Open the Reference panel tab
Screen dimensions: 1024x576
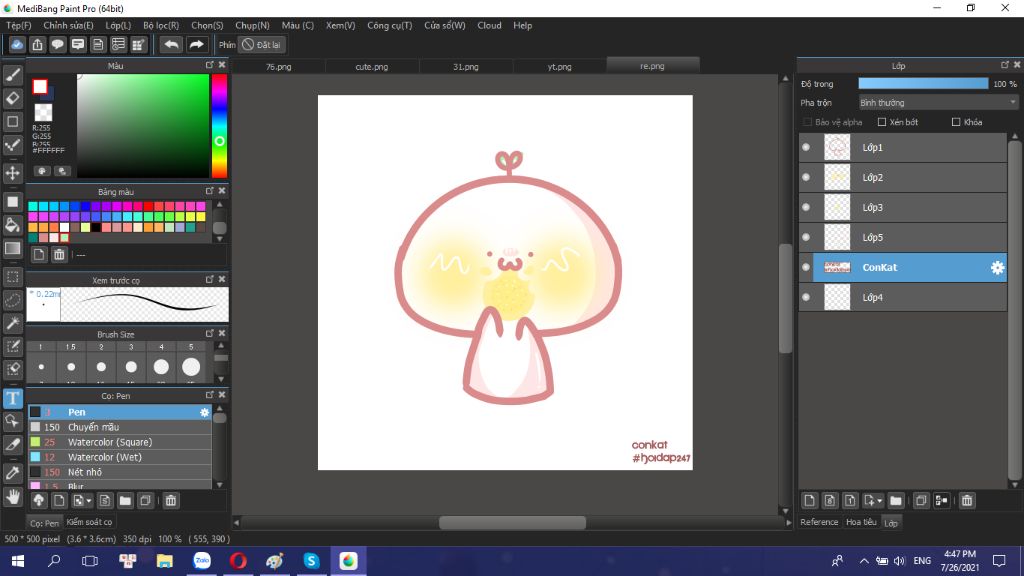819,522
